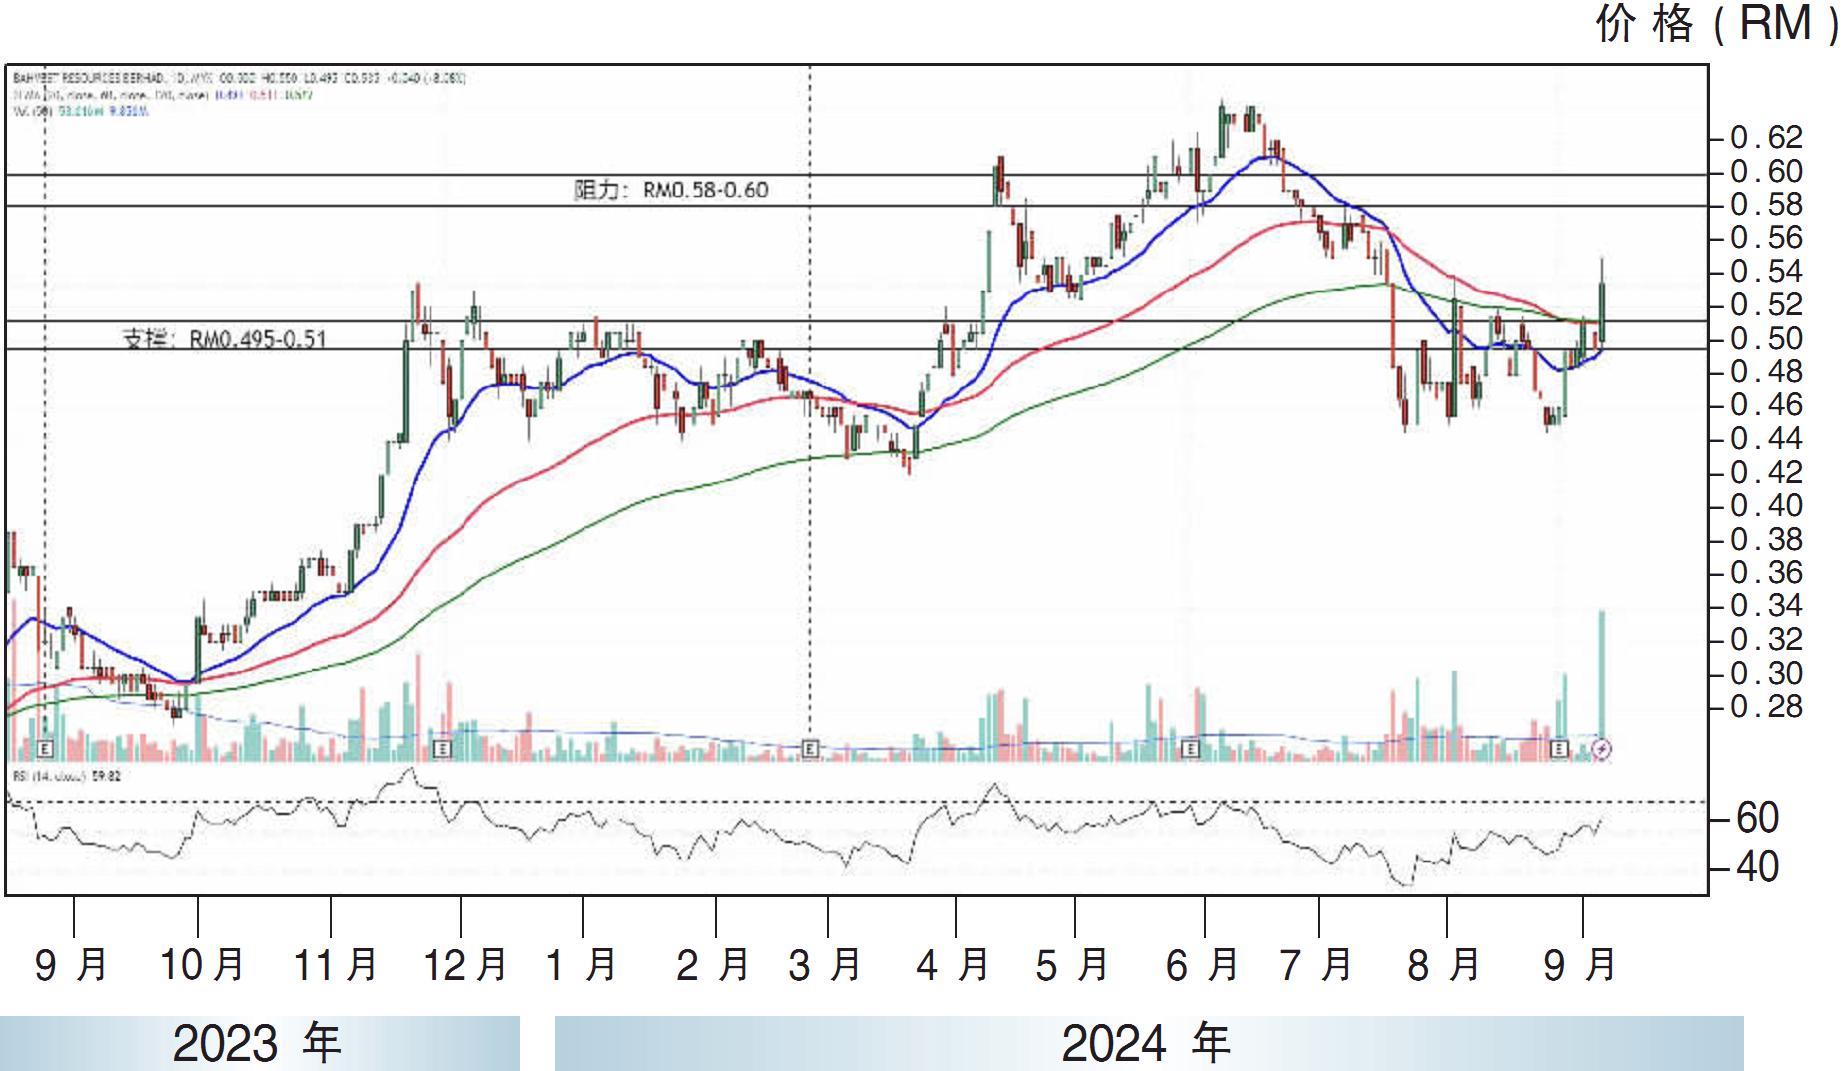Click the purple lightning bolt icon
Screen dimensions: 1845x1071
pos(1601,749)
